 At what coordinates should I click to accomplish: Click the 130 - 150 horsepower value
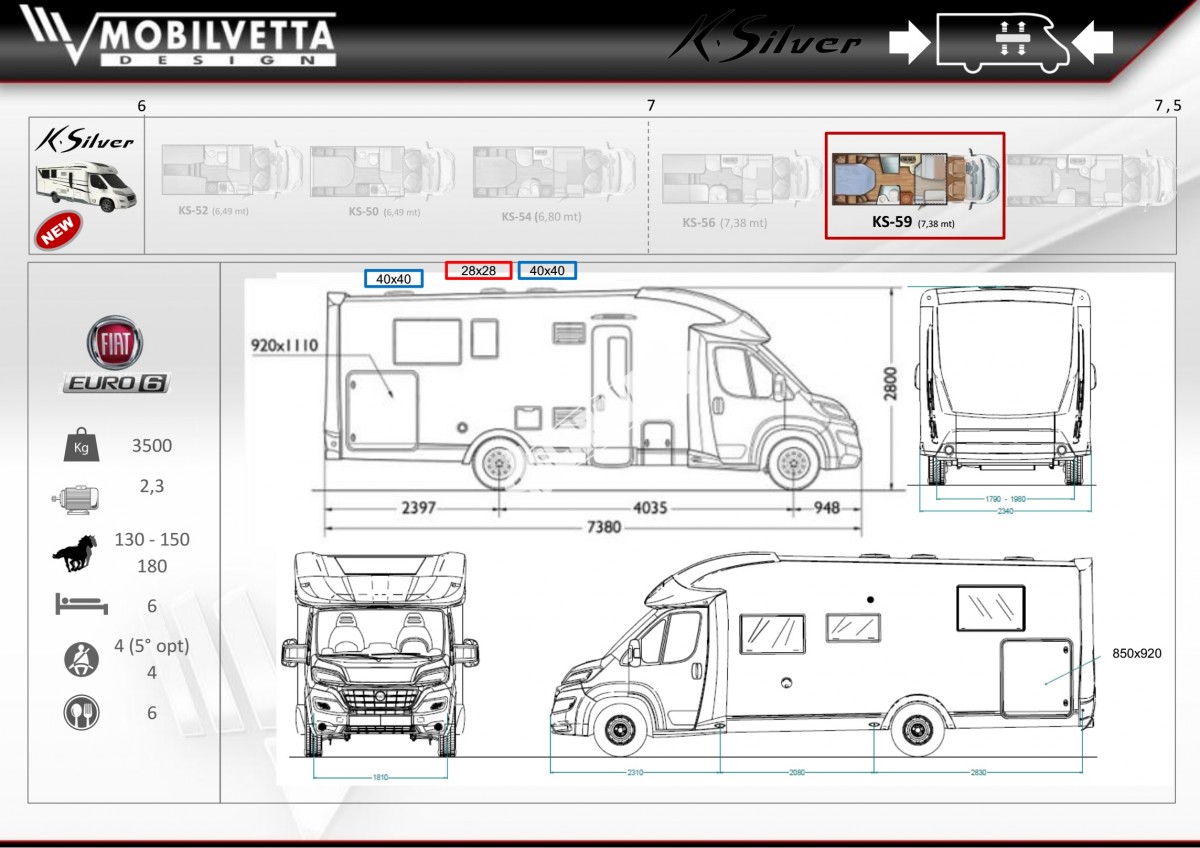coord(152,540)
